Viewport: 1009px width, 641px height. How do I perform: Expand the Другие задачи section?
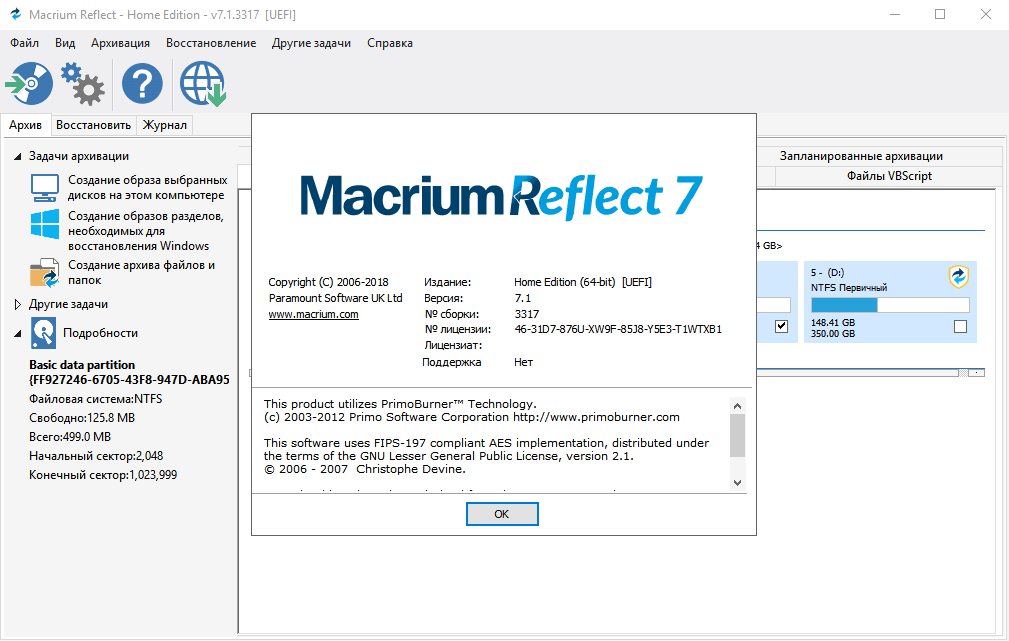[x=17, y=304]
